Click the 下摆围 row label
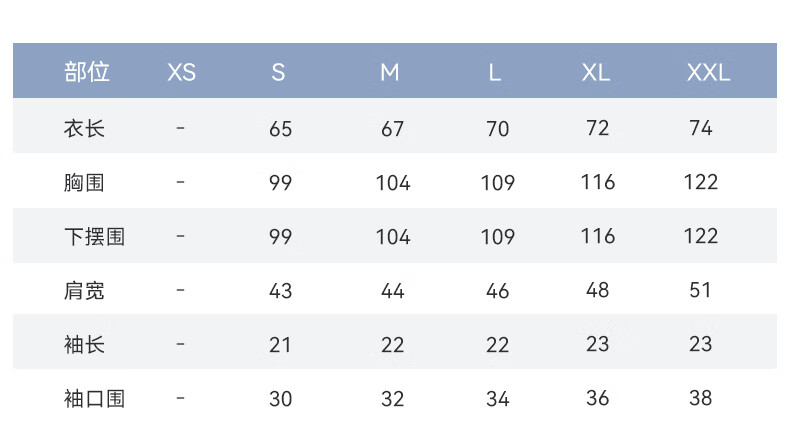This screenshot has height=433, width=790. 94,237
